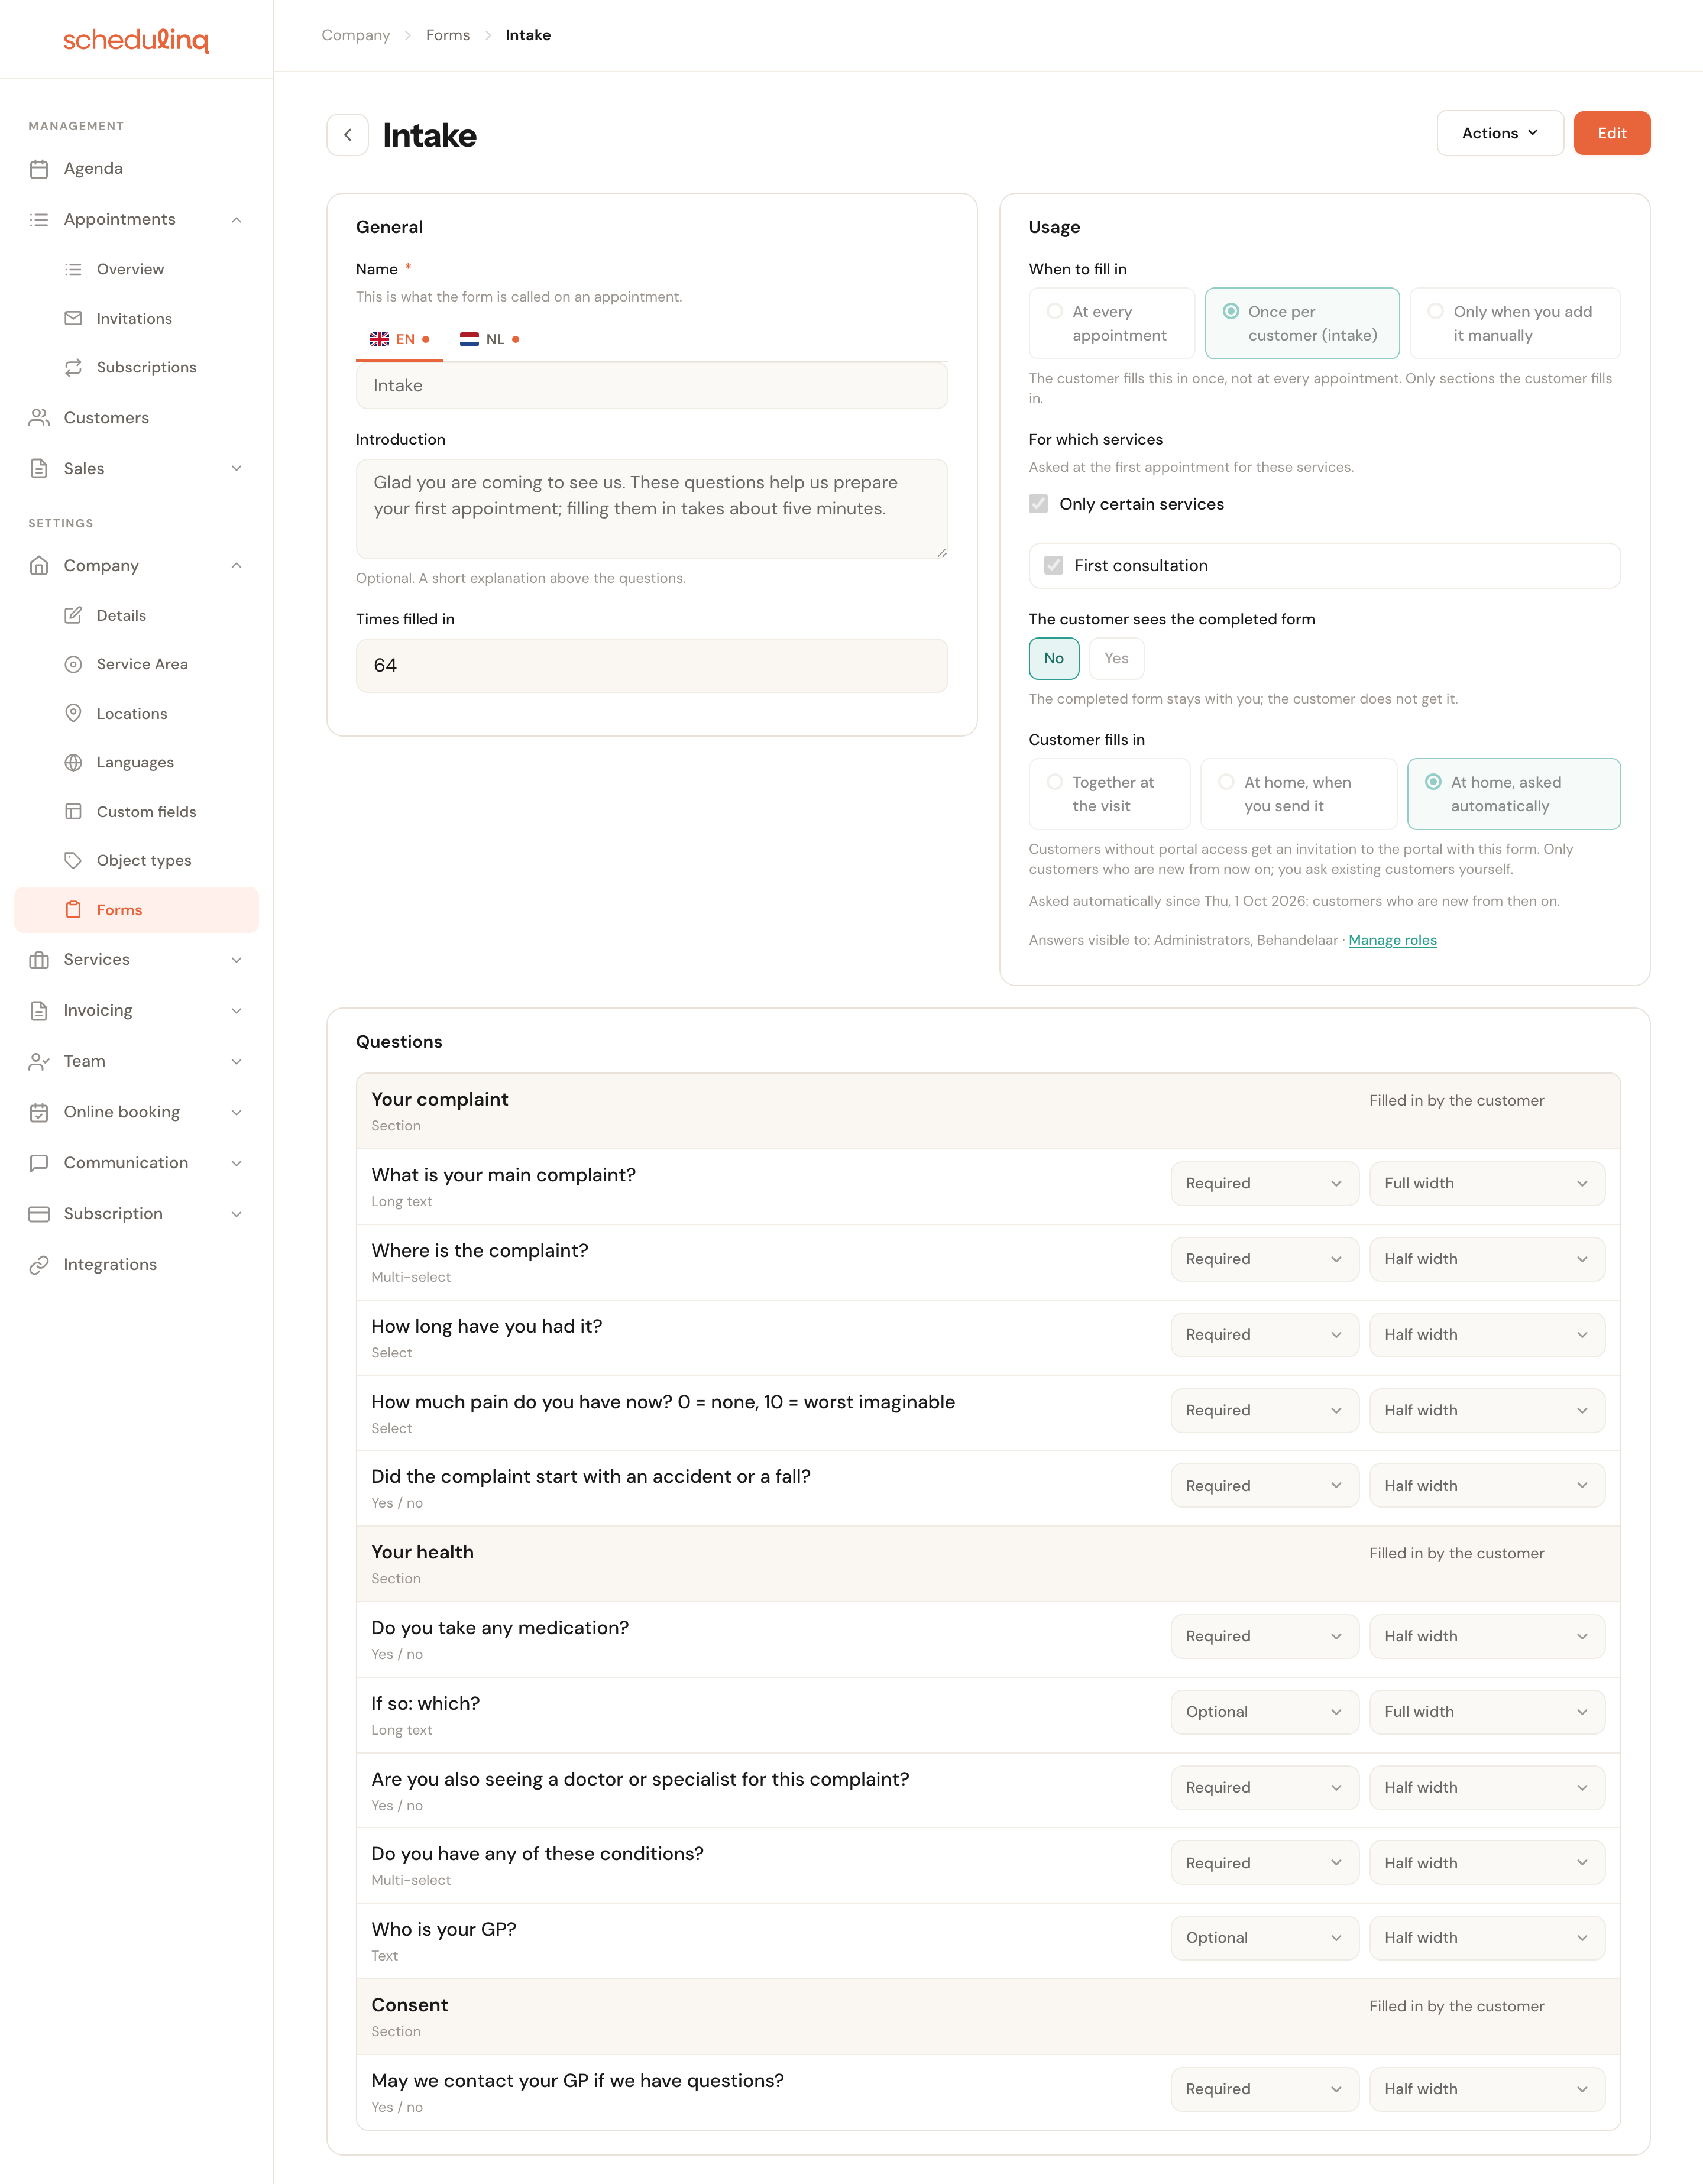Viewport: 1703px width, 2184px height.
Task: Click the Name input field Intake
Action: [652, 386]
